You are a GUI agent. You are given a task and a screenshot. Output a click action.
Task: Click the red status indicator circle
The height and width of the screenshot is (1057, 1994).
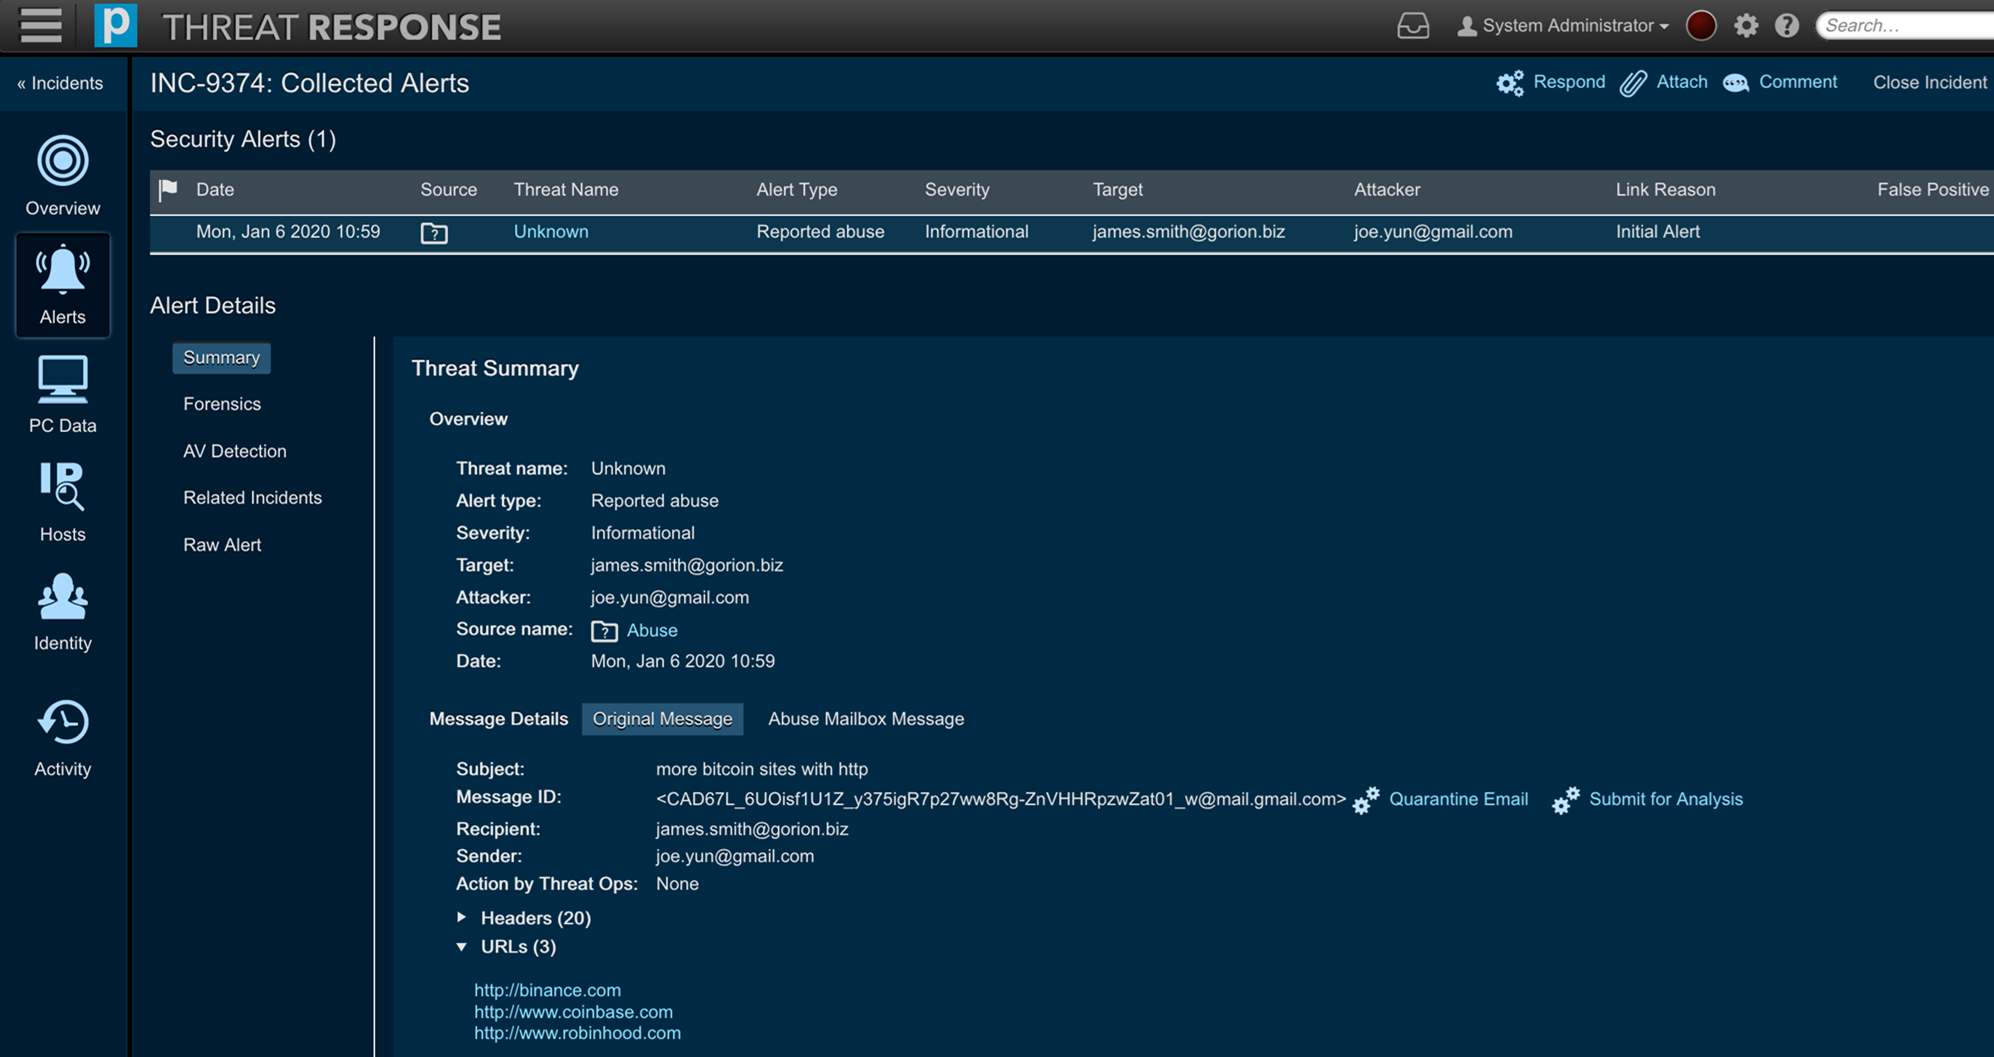point(1701,26)
